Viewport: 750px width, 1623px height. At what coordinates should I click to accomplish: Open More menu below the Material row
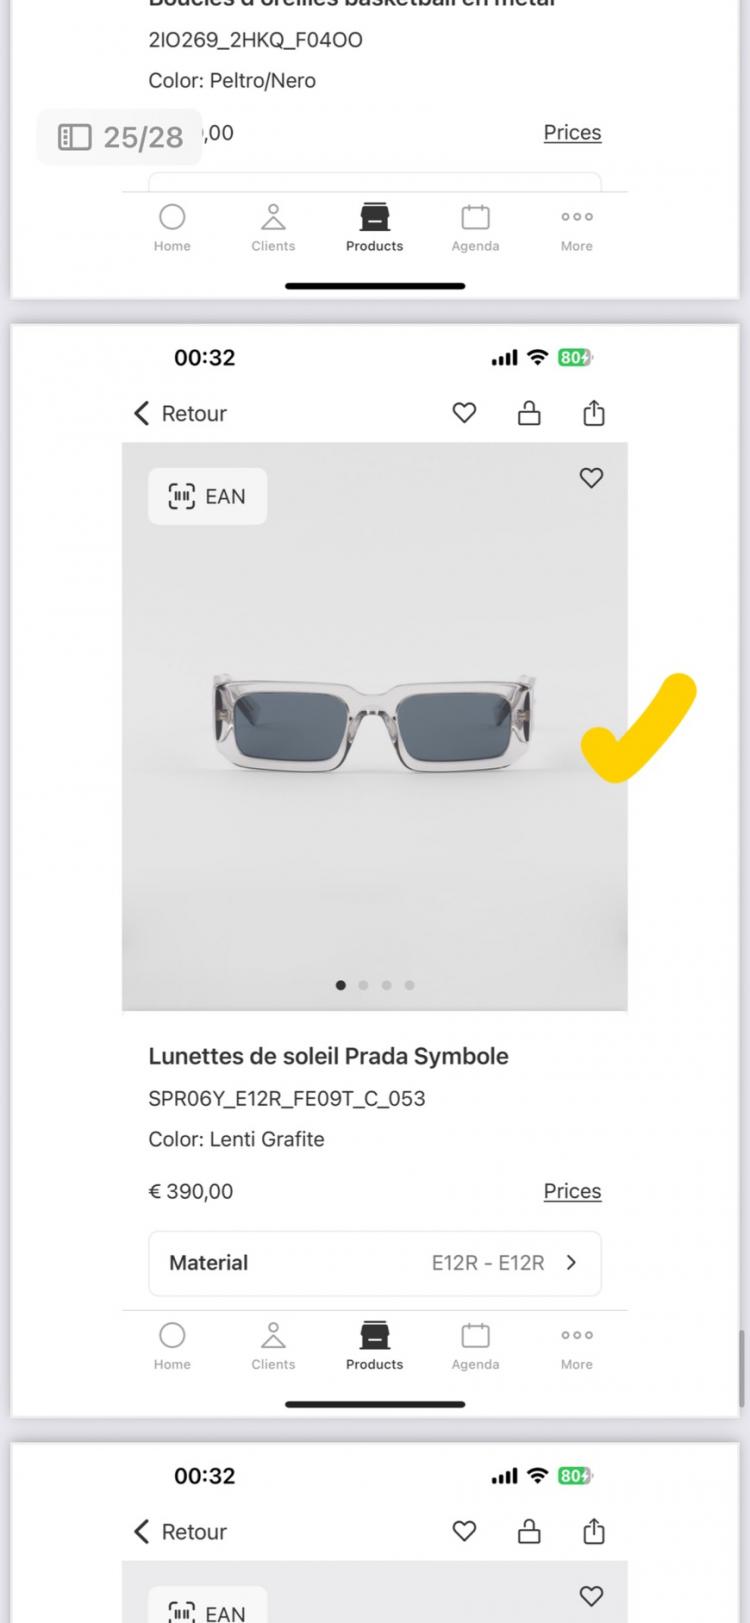576,1345
